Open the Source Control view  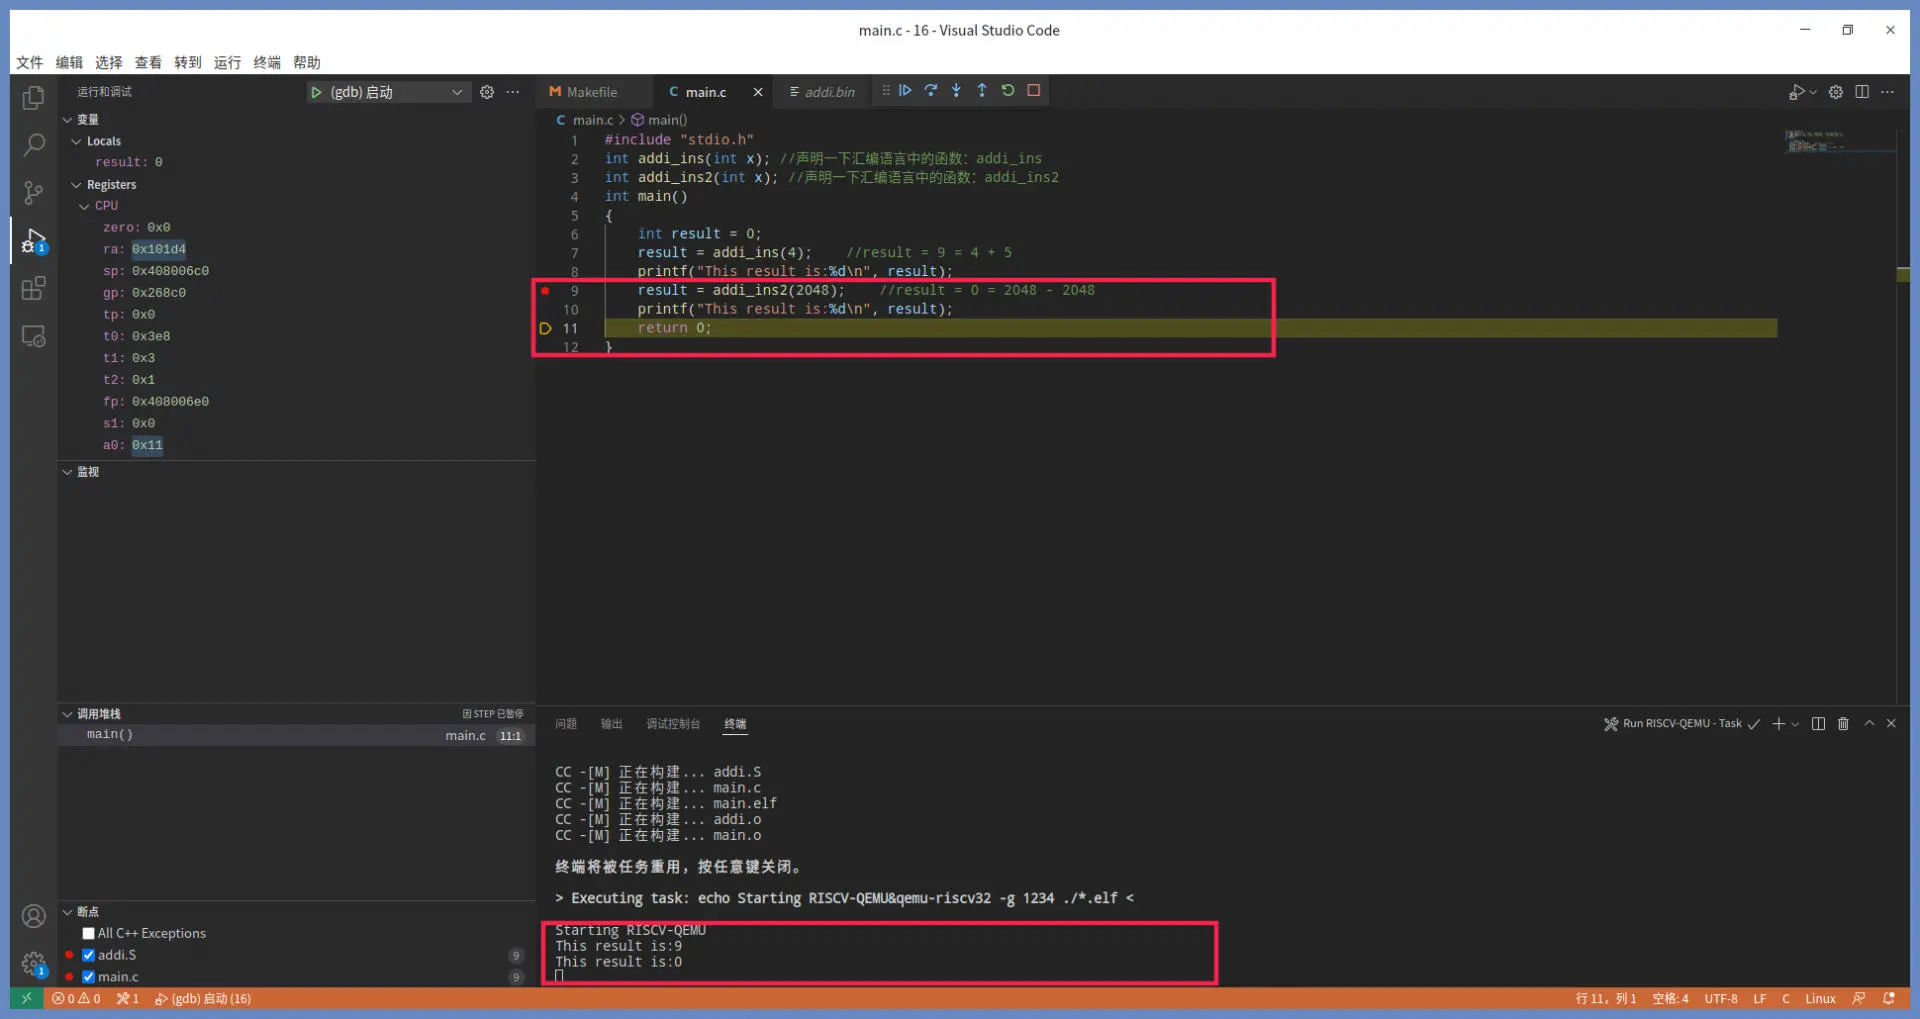click(x=33, y=192)
